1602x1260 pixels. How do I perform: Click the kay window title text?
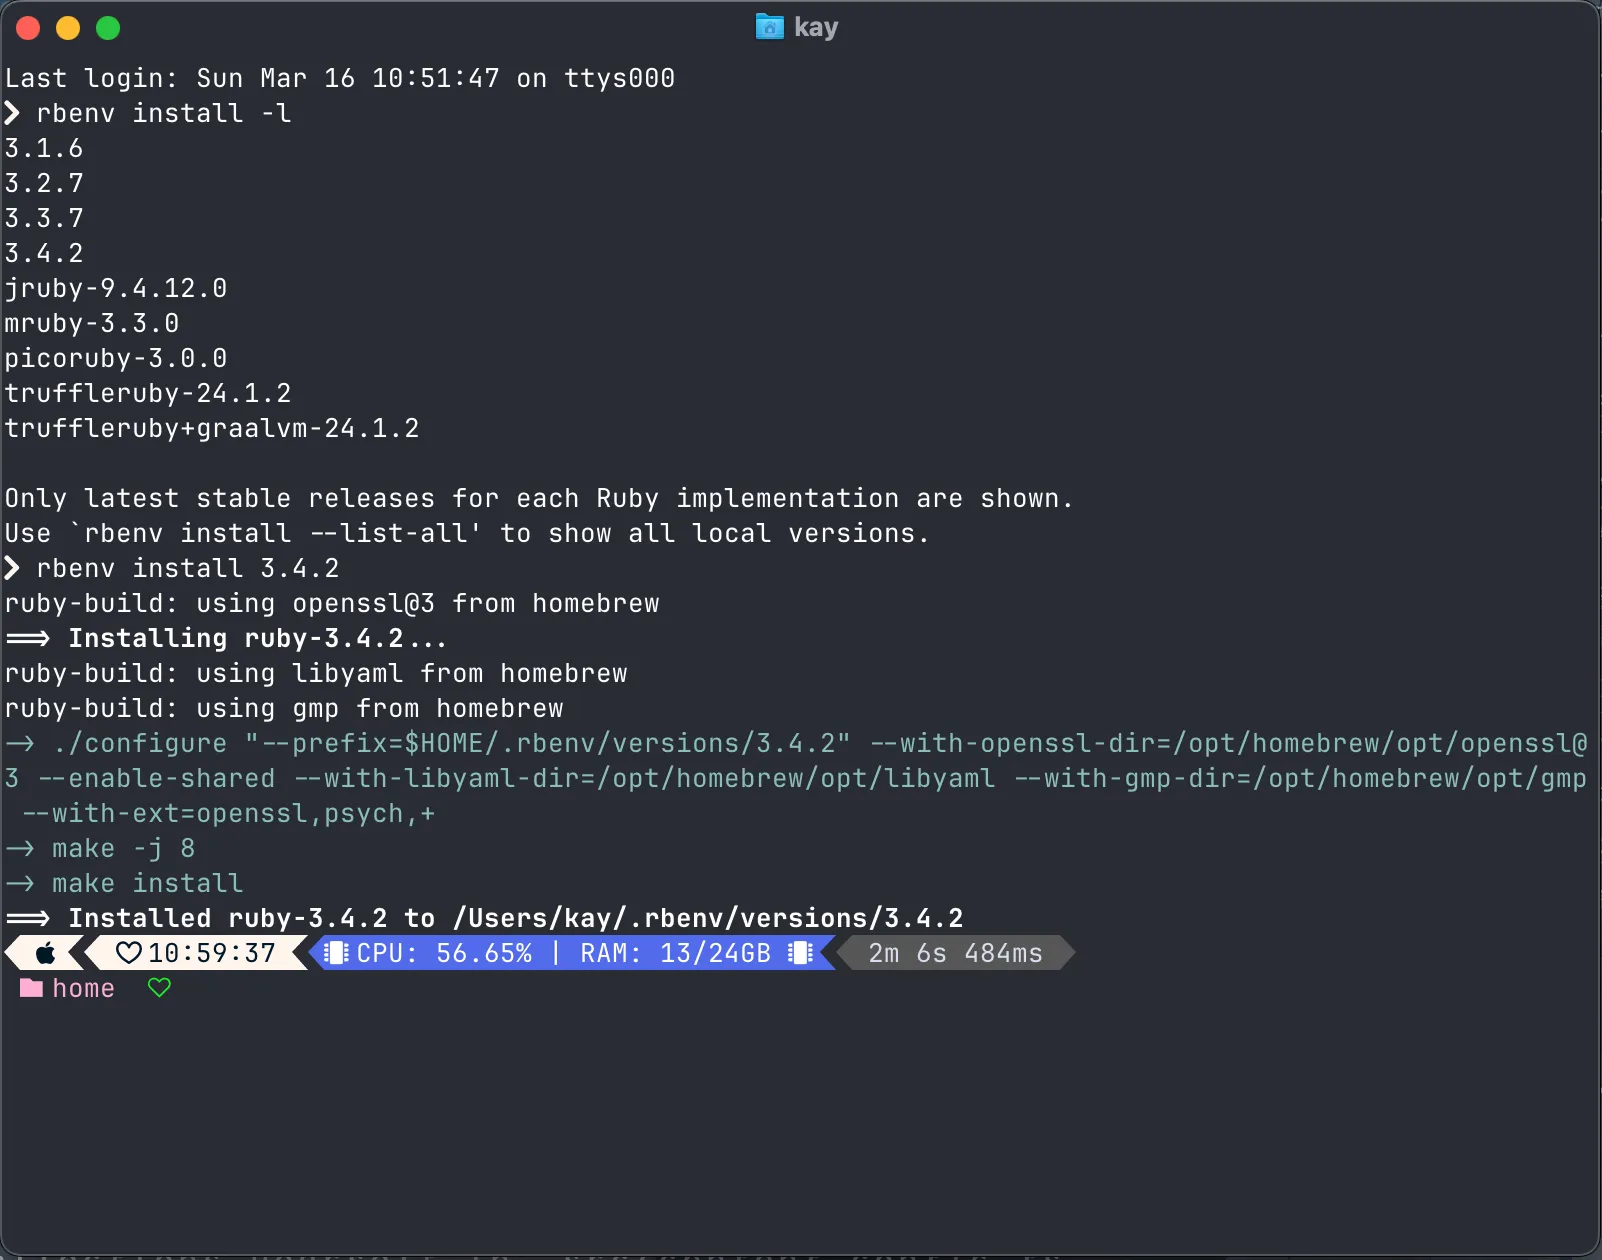[x=816, y=27]
